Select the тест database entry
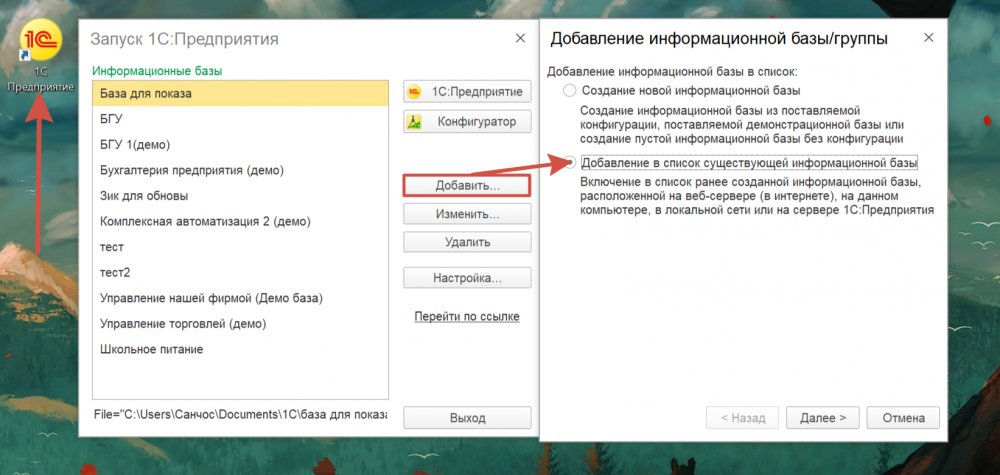Image resolution: width=1000 pixels, height=475 pixels. coord(240,247)
